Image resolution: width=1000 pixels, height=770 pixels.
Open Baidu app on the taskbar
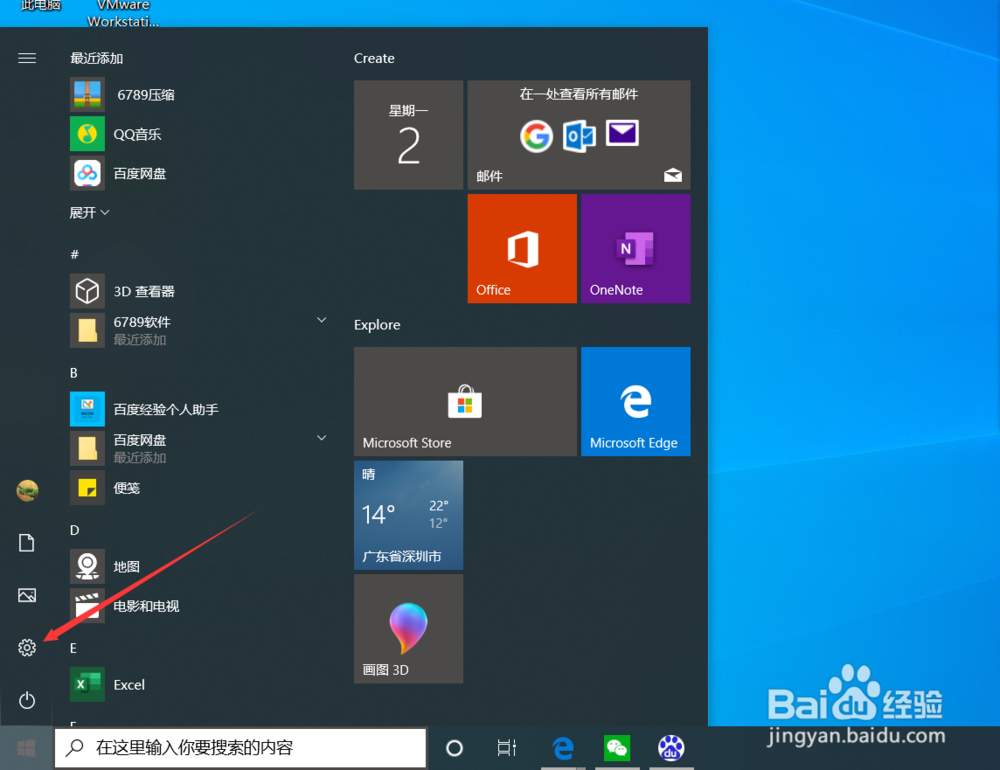point(671,748)
